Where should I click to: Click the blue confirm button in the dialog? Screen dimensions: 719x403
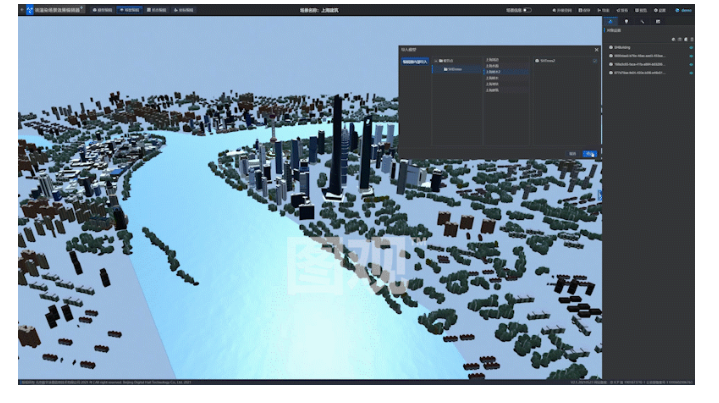pyautogui.click(x=590, y=154)
